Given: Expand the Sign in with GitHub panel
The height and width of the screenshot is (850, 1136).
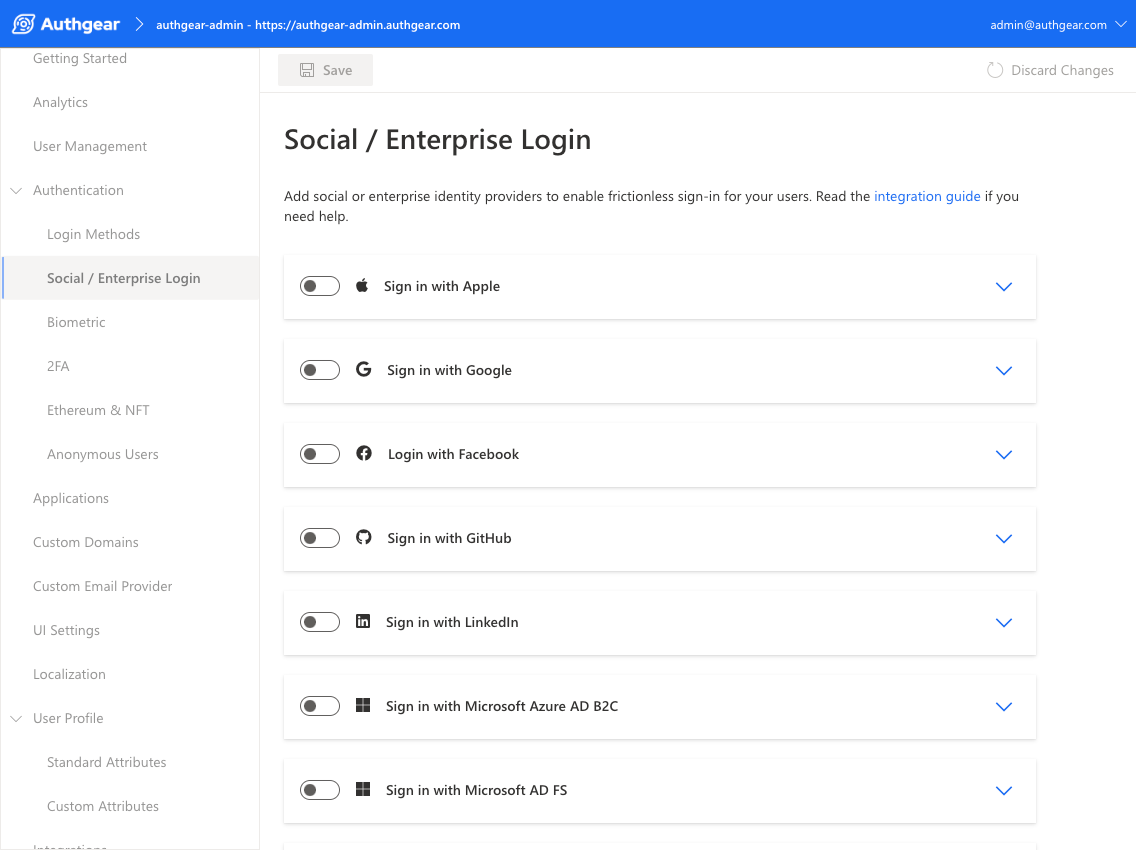Looking at the screenshot, I should pos(1004,538).
